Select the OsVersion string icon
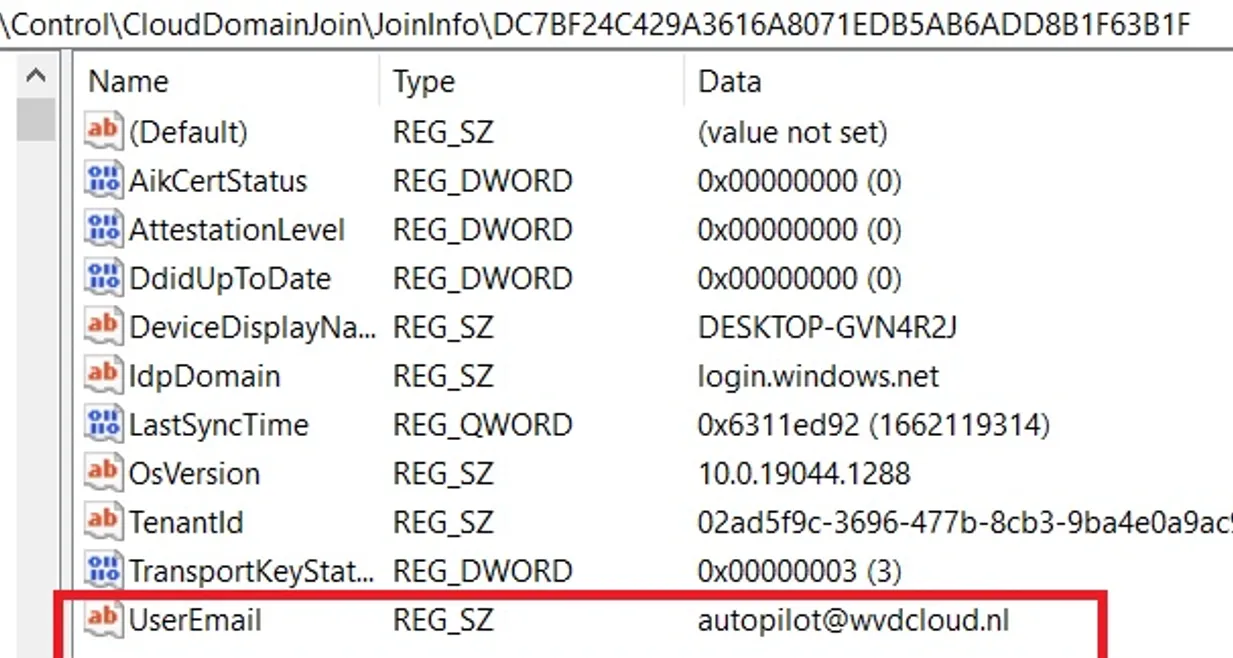The width and height of the screenshot is (1233, 658). (103, 473)
